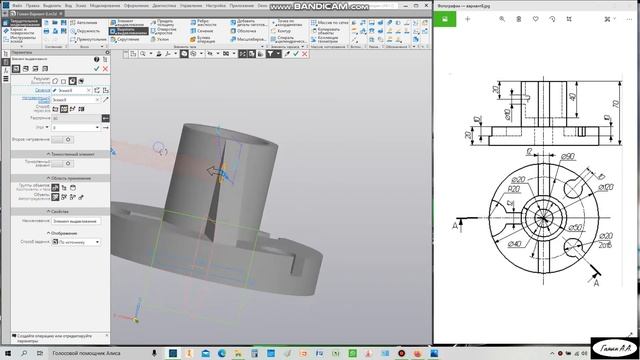Select Коллекция геометрии tool
Viewport: 640px width, 360px height.
(324, 40)
